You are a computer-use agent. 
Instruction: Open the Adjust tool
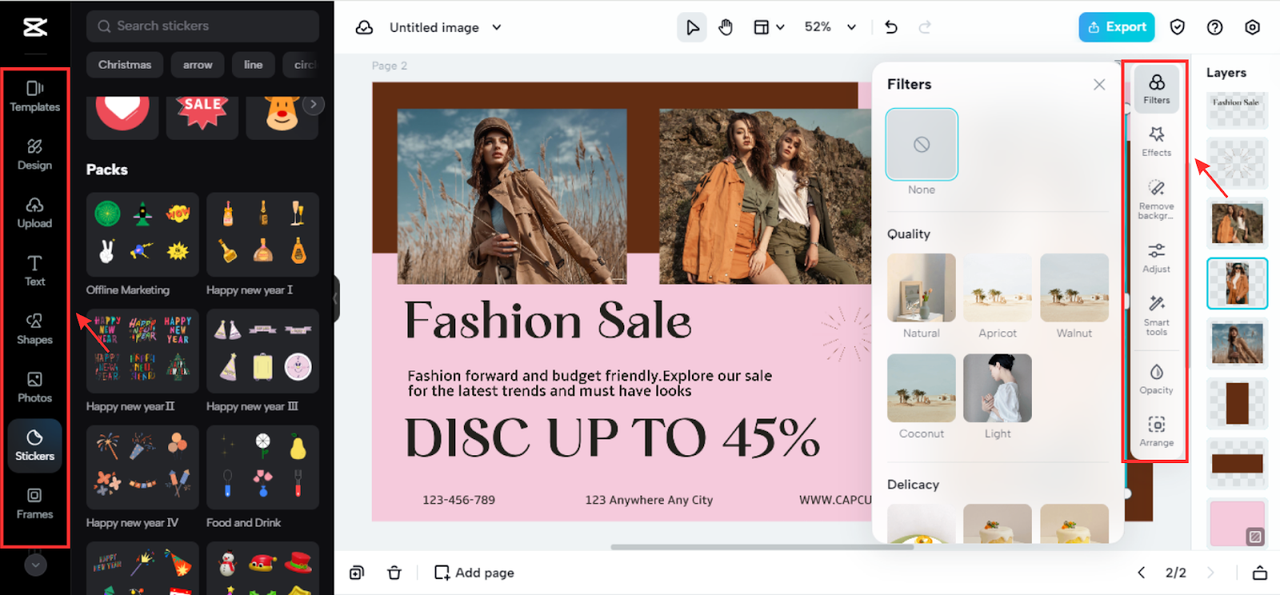(1157, 257)
